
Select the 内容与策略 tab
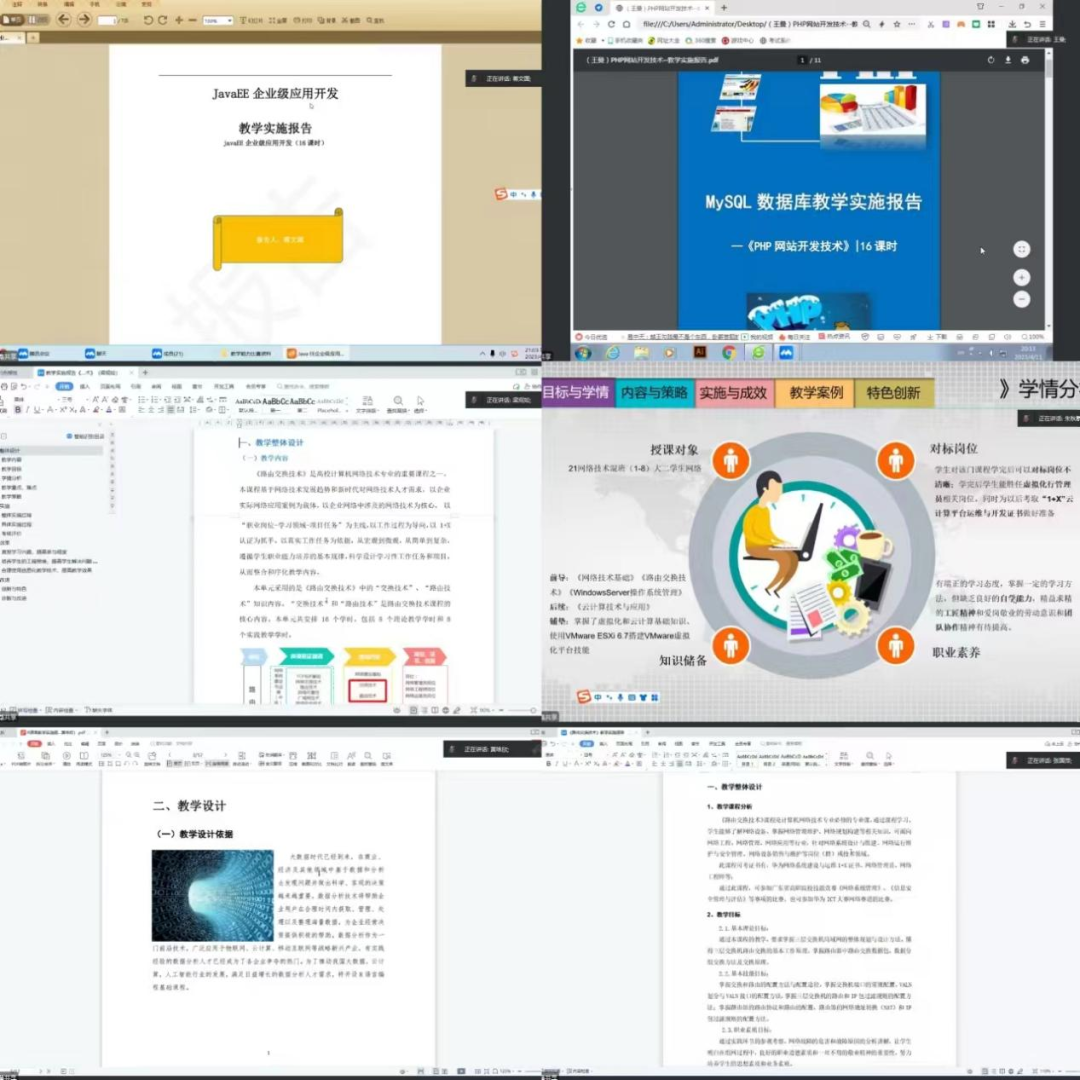[x=654, y=393]
